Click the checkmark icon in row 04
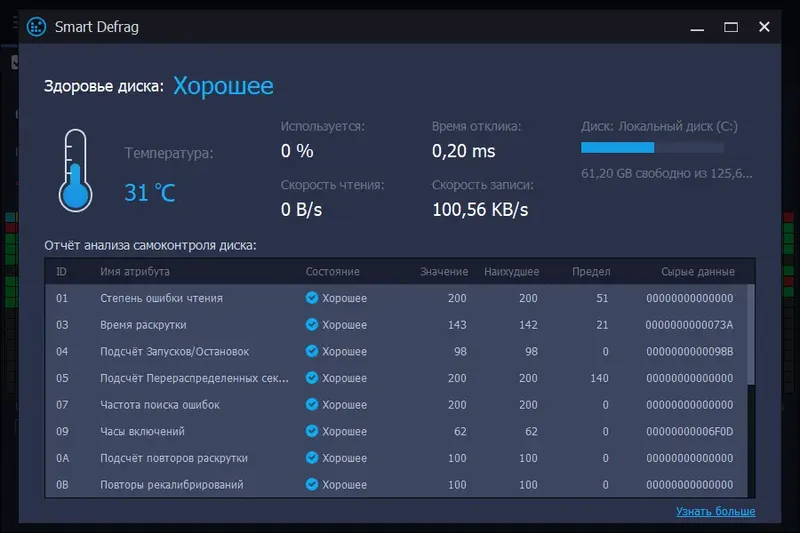 pyautogui.click(x=312, y=352)
